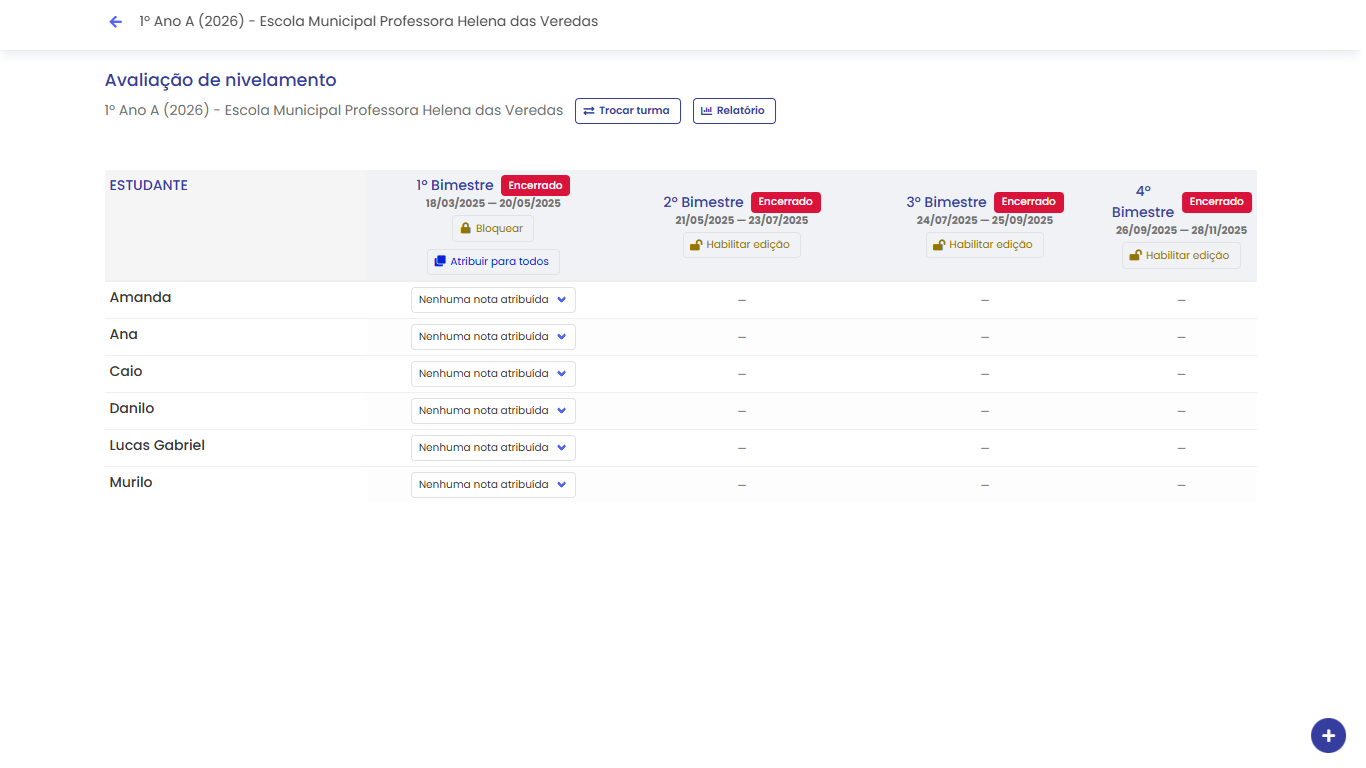Click Avaliação de nivelamento heading
Viewport: 1366px width, 768px height.
(x=221, y=80)
